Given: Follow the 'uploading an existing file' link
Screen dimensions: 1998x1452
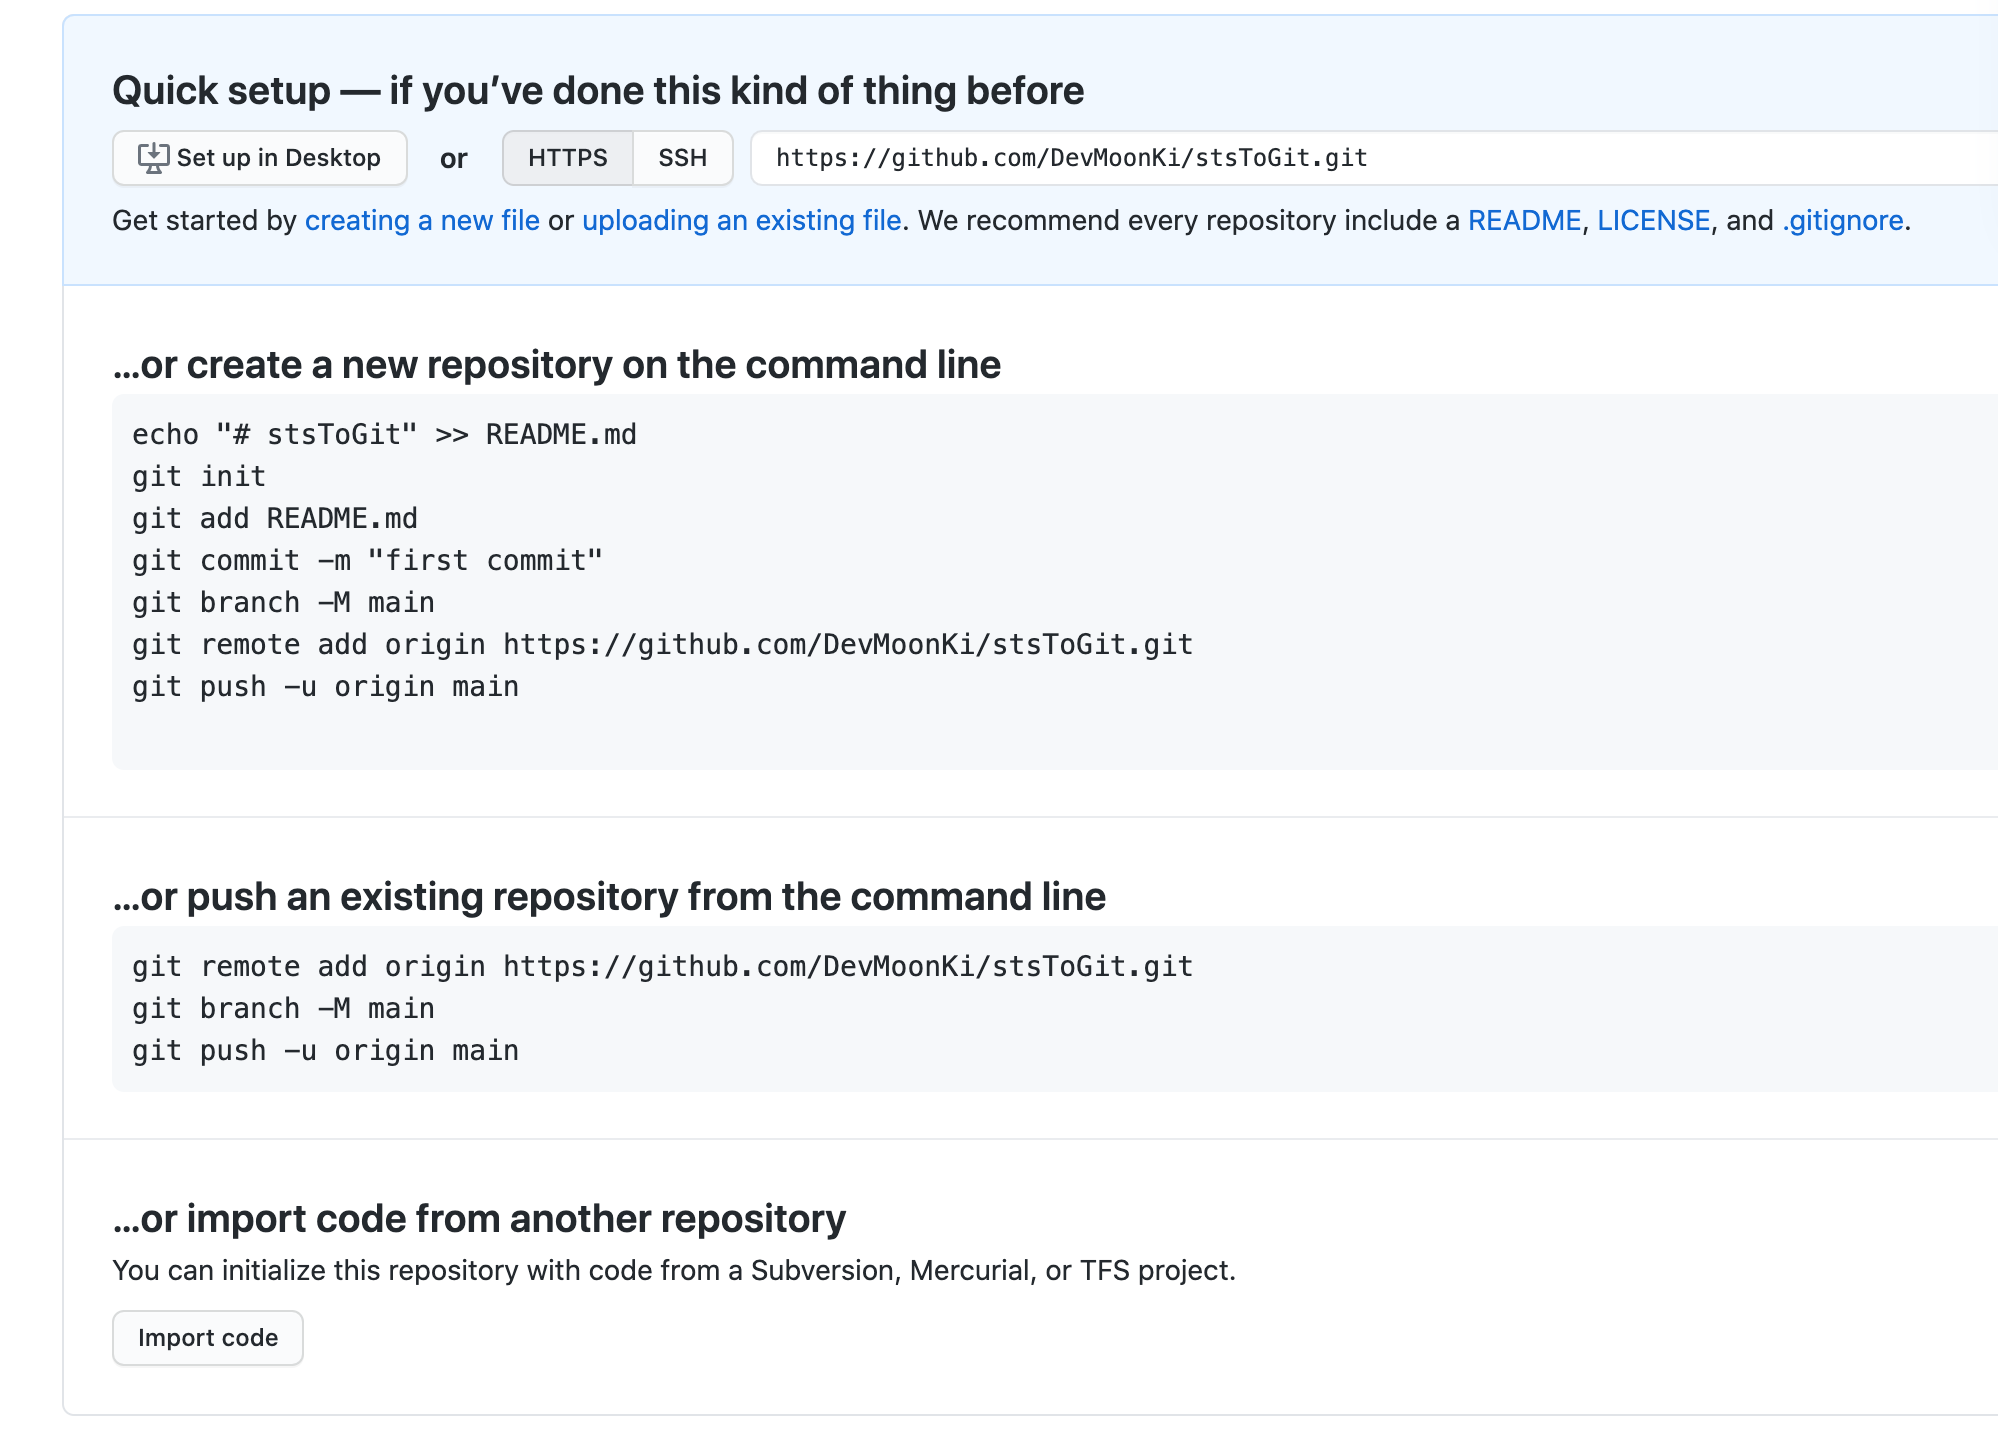Looking at the screenshot, I should click(741, 220).
